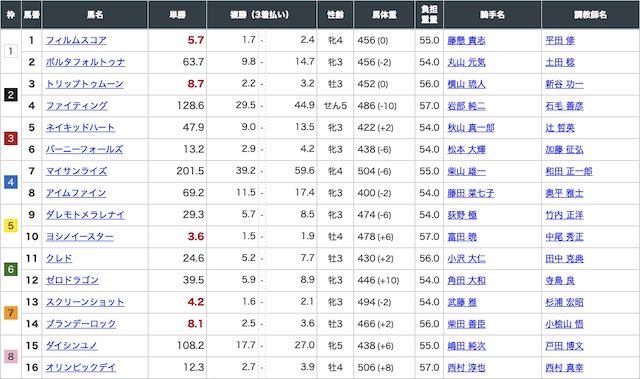Open horse link マイサンライズ
This screenshot has height=379, width=640.
tap(76, 171)
